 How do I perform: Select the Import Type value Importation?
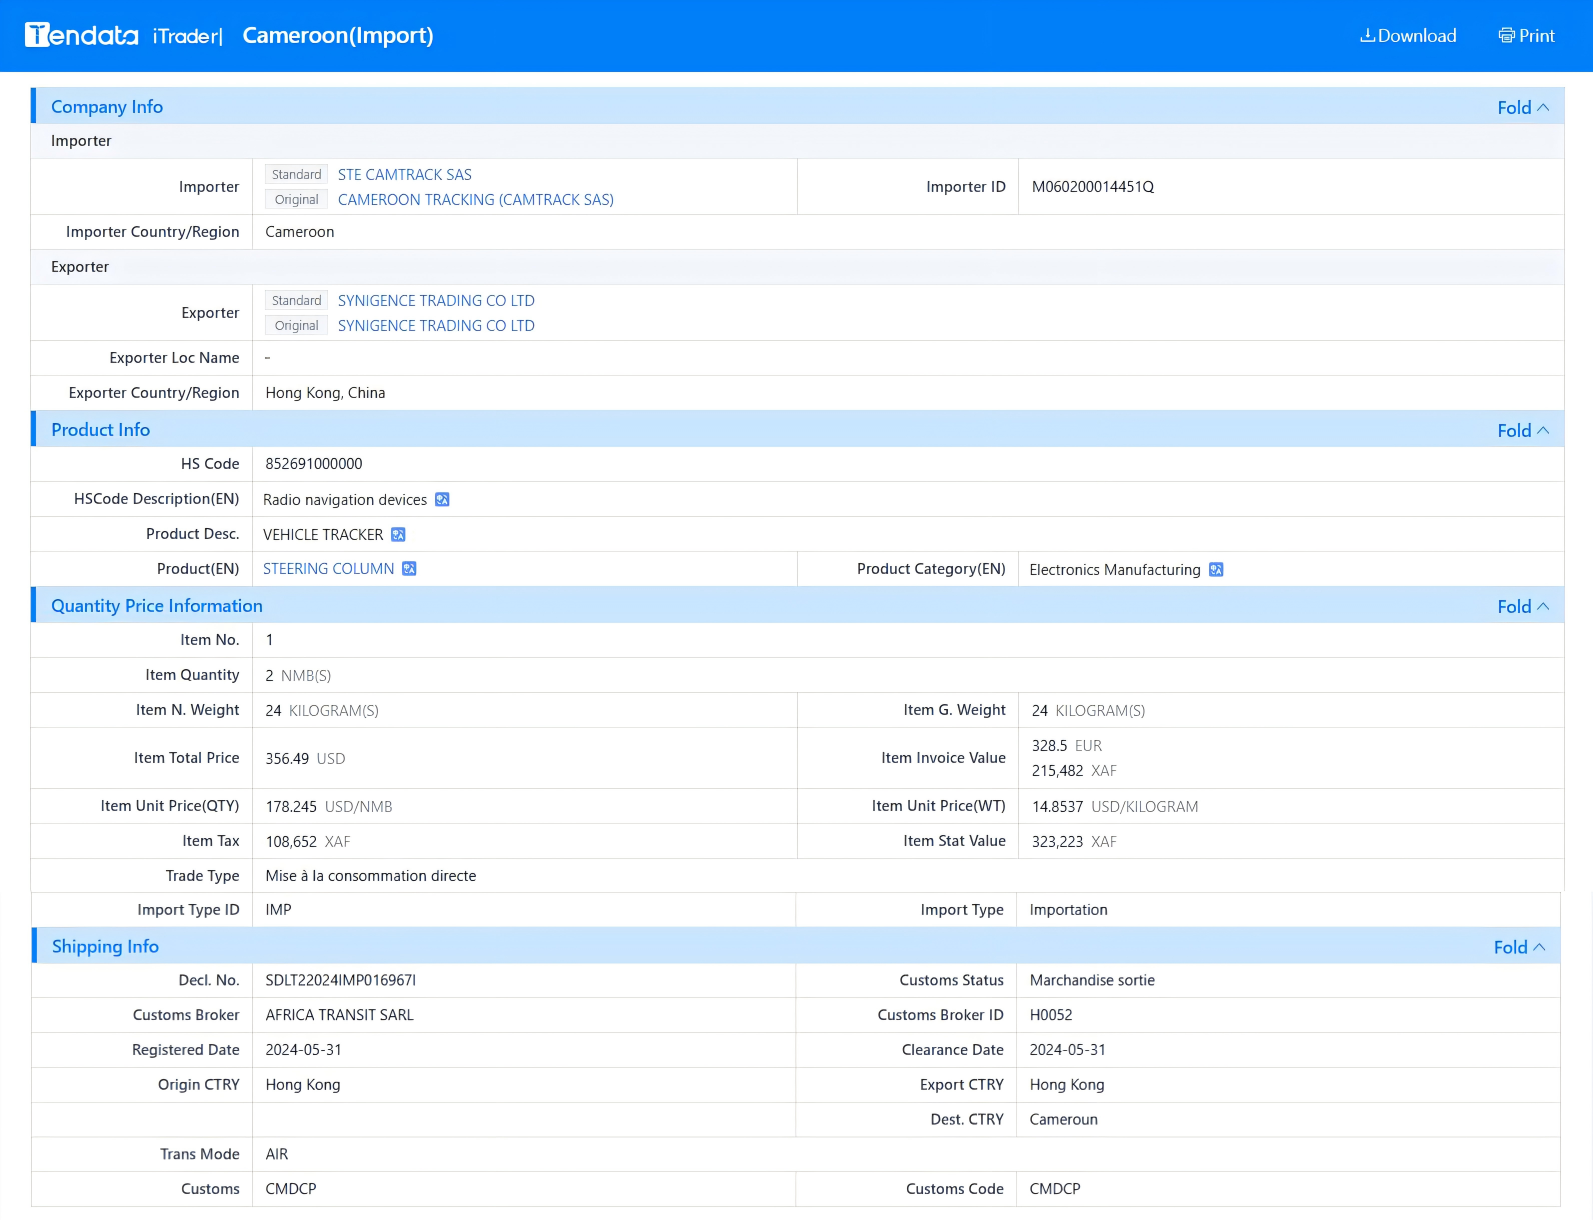click(x=1069, y=909)
